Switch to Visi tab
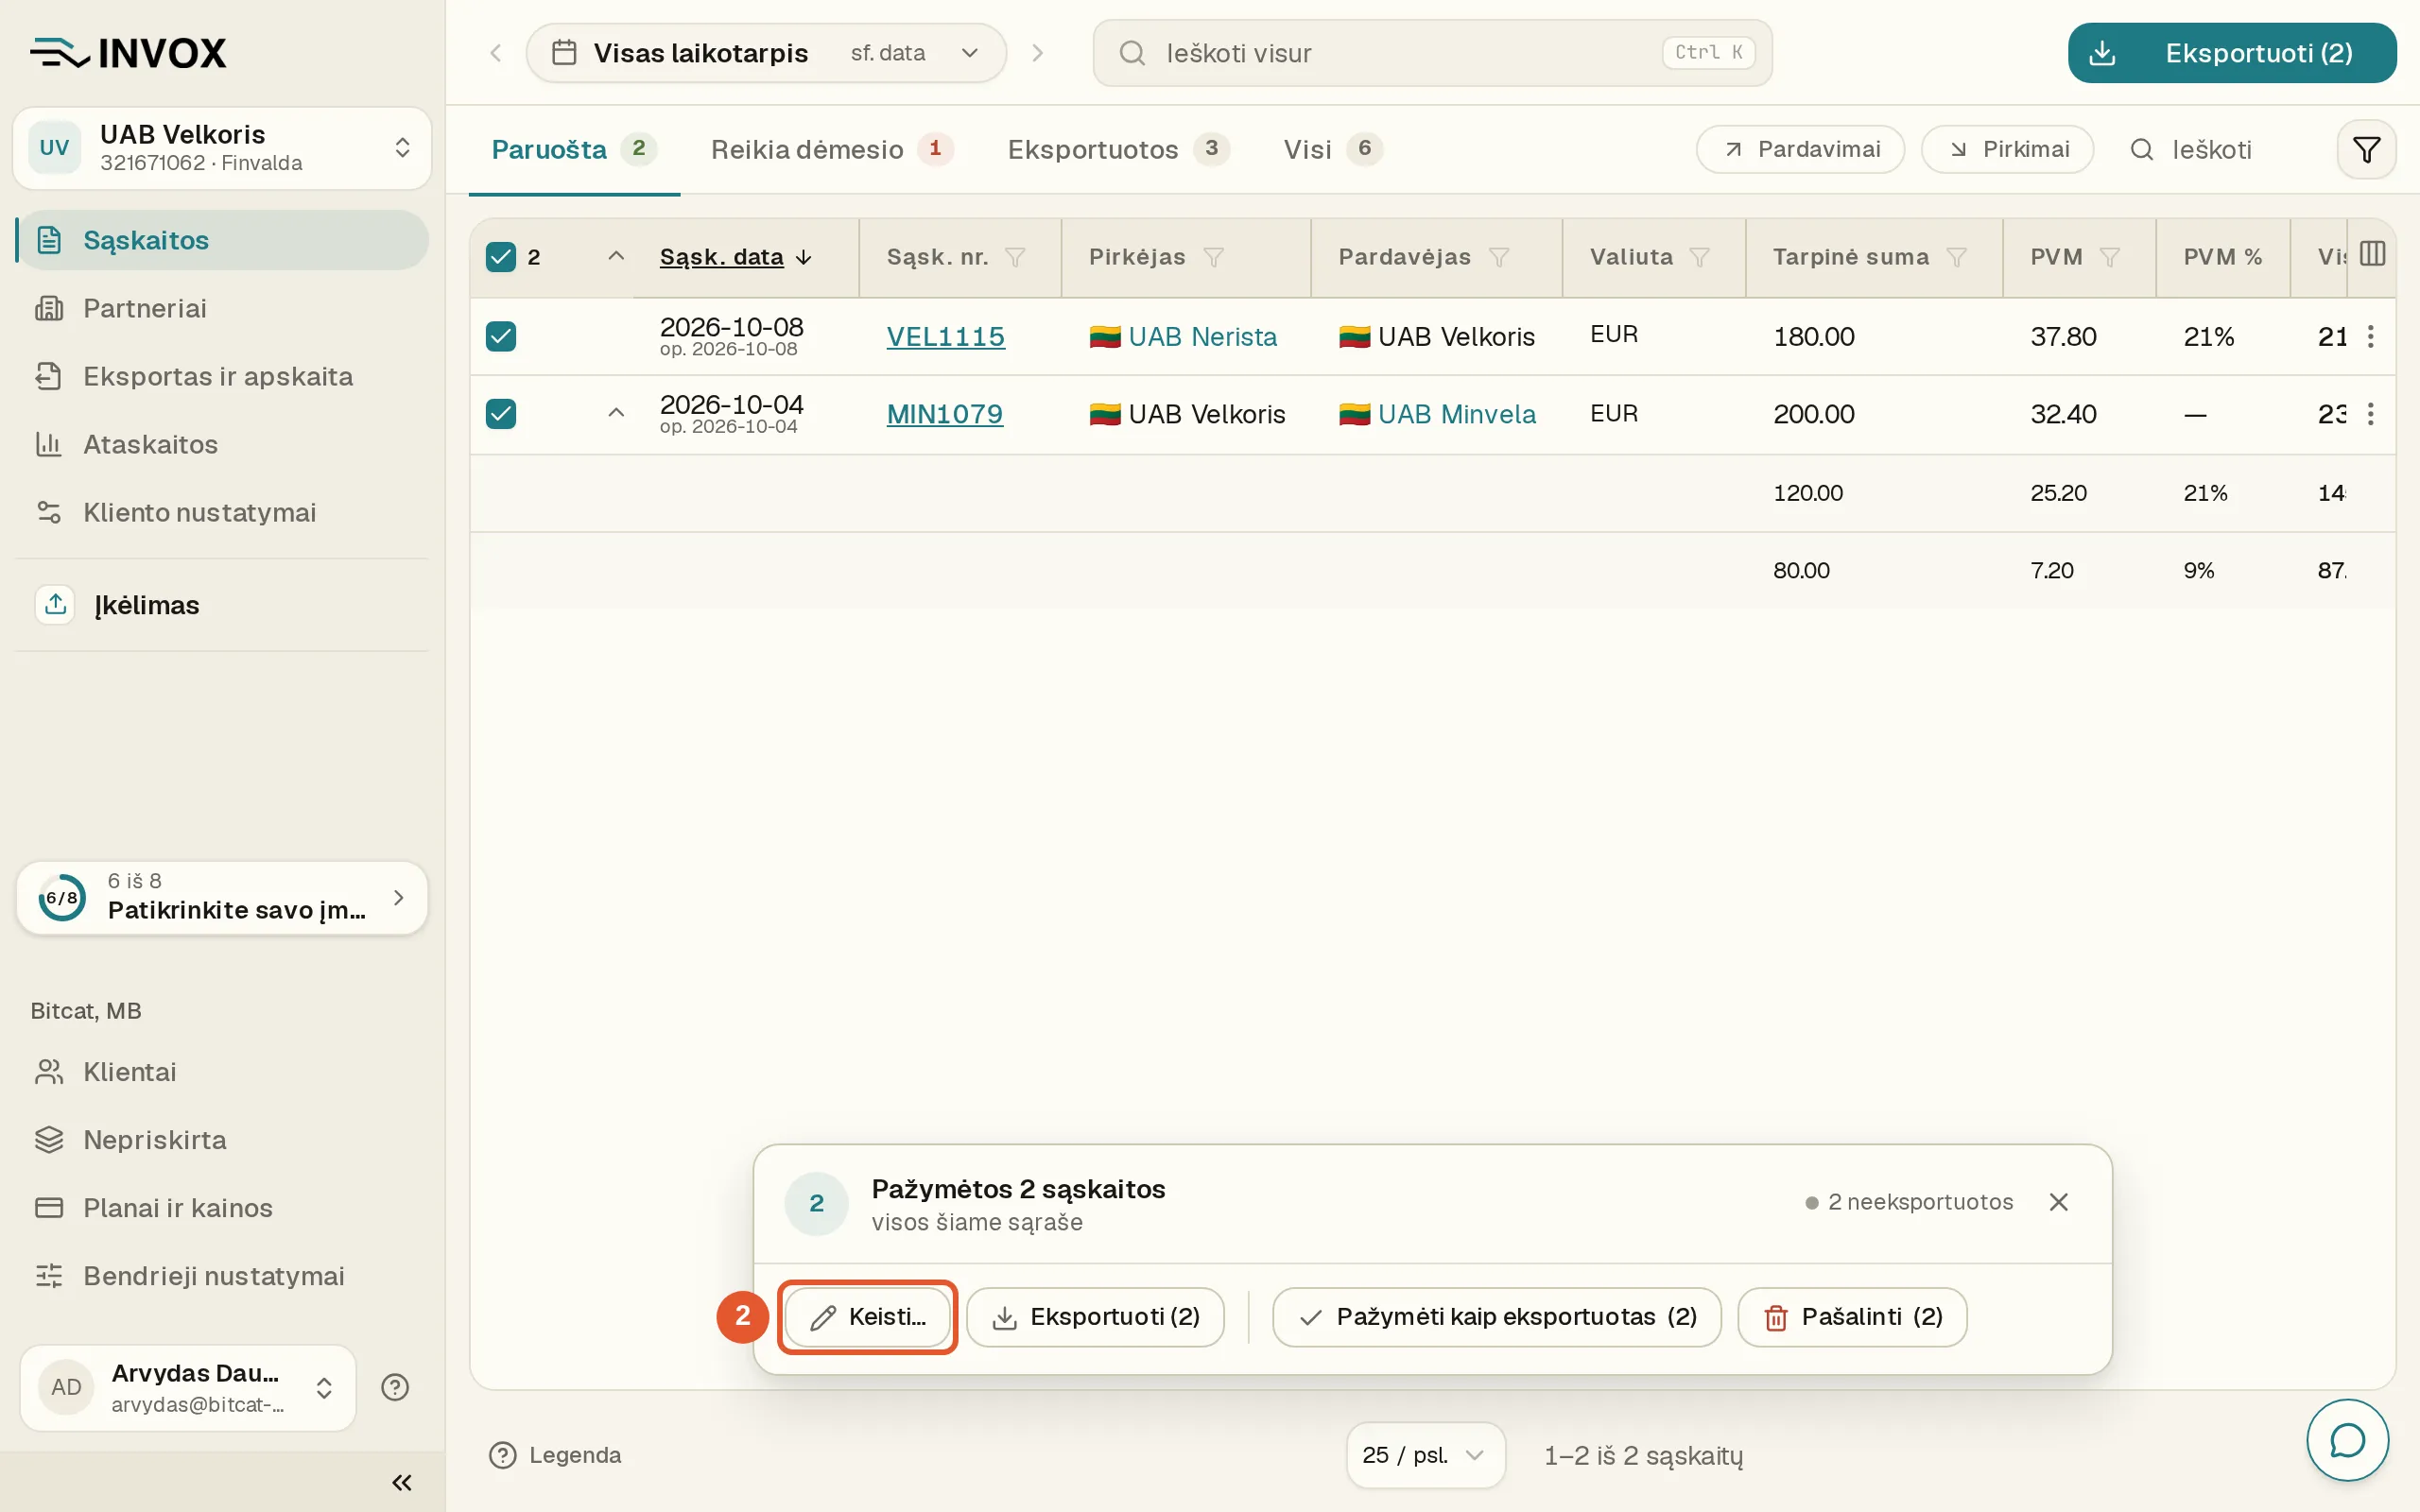 pos(1332,150)
